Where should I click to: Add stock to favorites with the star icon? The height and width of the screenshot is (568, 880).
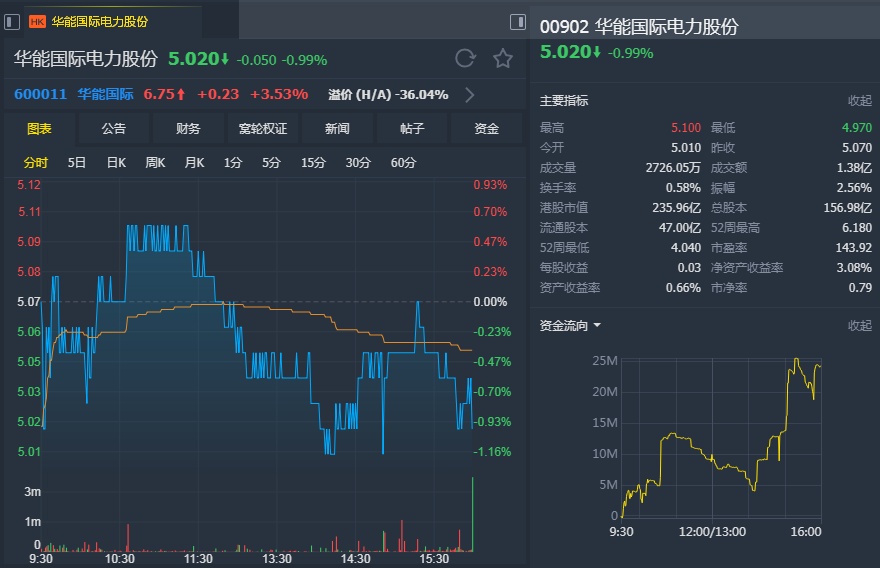(503, 58)
